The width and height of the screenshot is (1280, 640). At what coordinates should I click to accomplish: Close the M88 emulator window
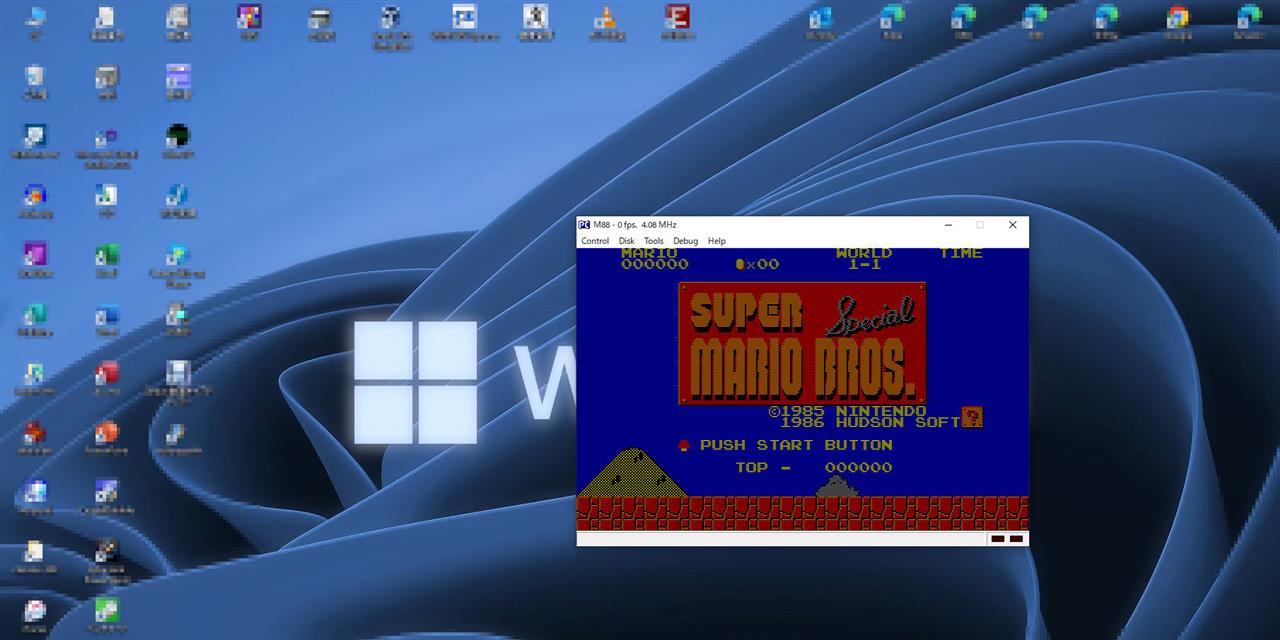pos(1012,225)
